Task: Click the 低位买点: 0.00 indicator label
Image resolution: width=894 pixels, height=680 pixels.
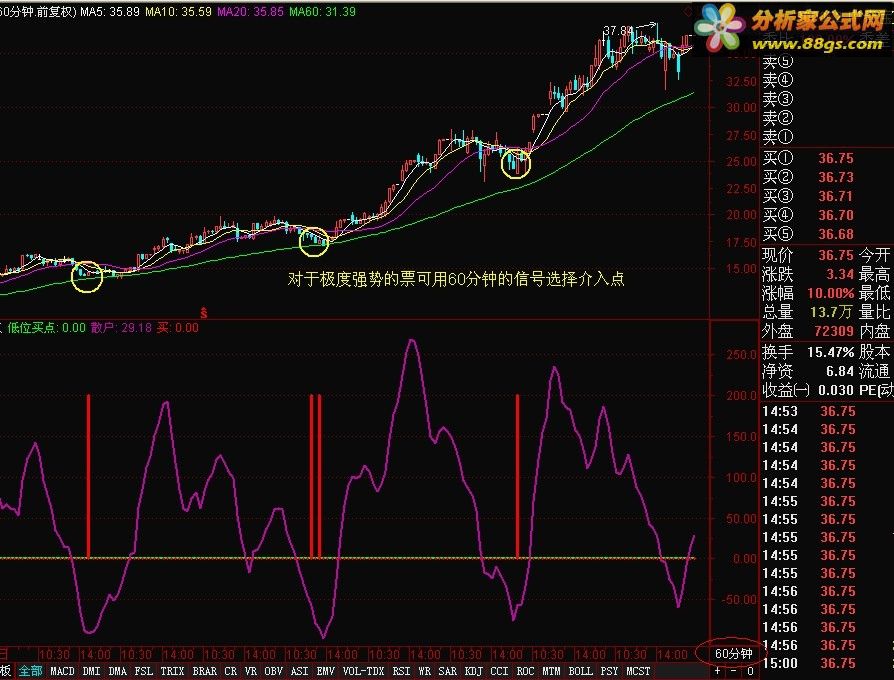Action: tap(46, 328)
